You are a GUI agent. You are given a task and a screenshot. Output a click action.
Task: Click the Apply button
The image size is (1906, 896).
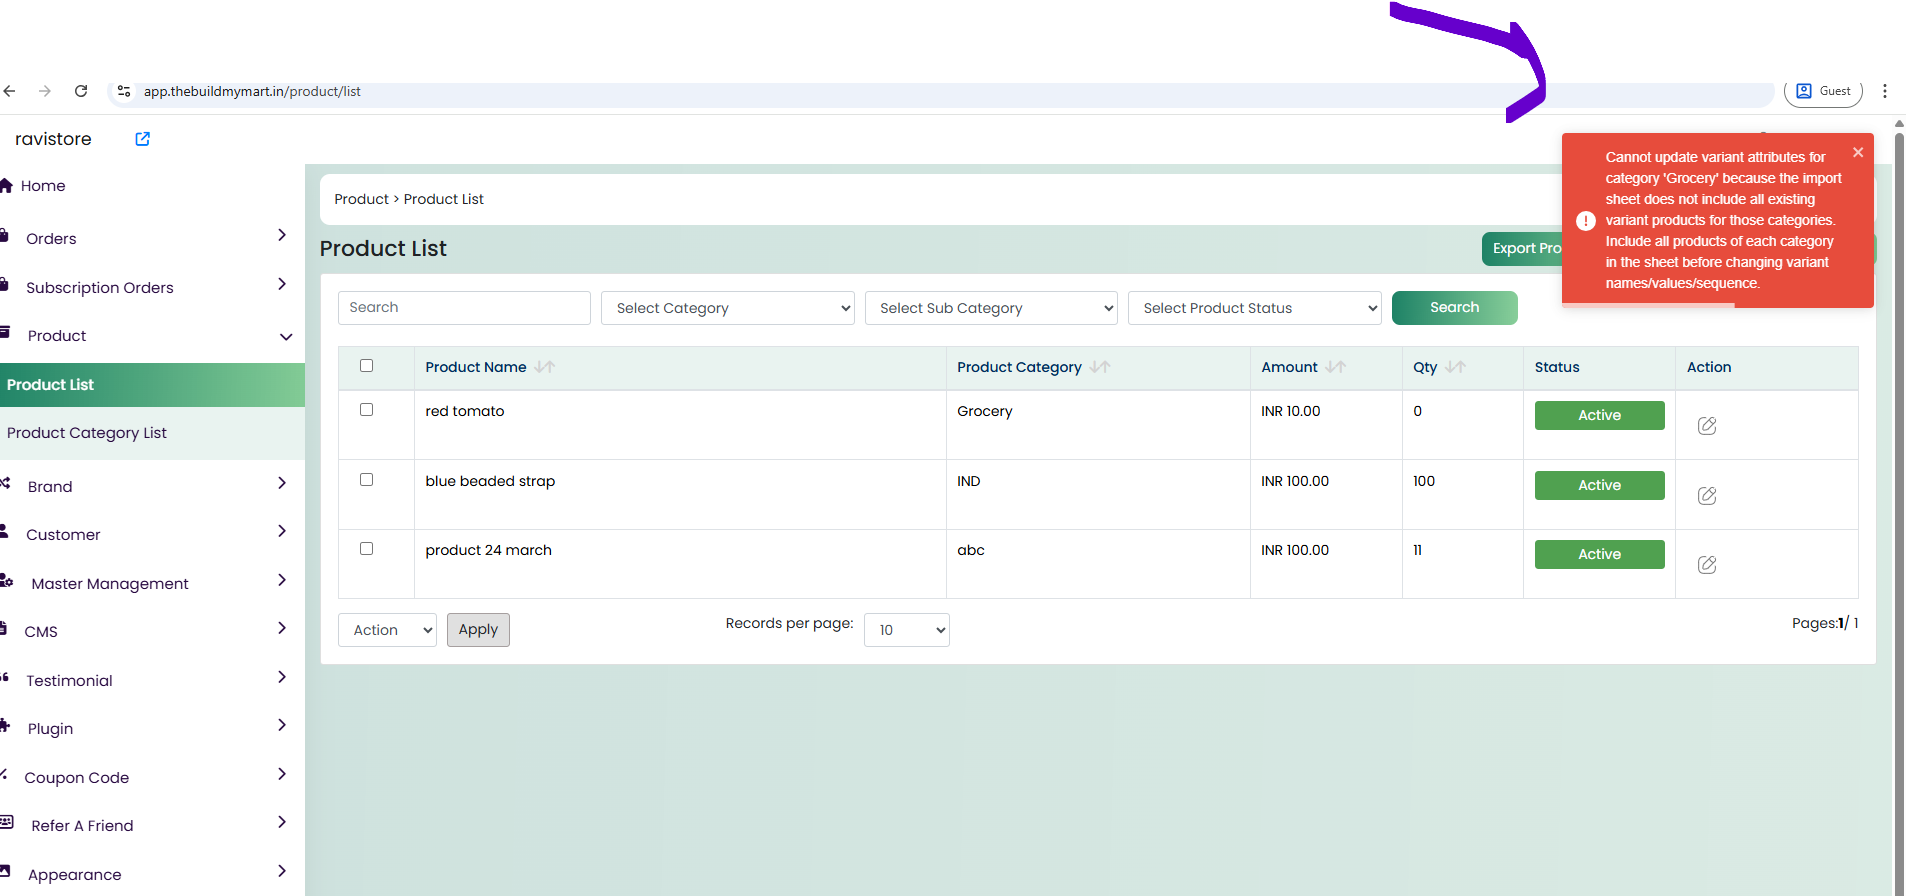tap(478, 630)
